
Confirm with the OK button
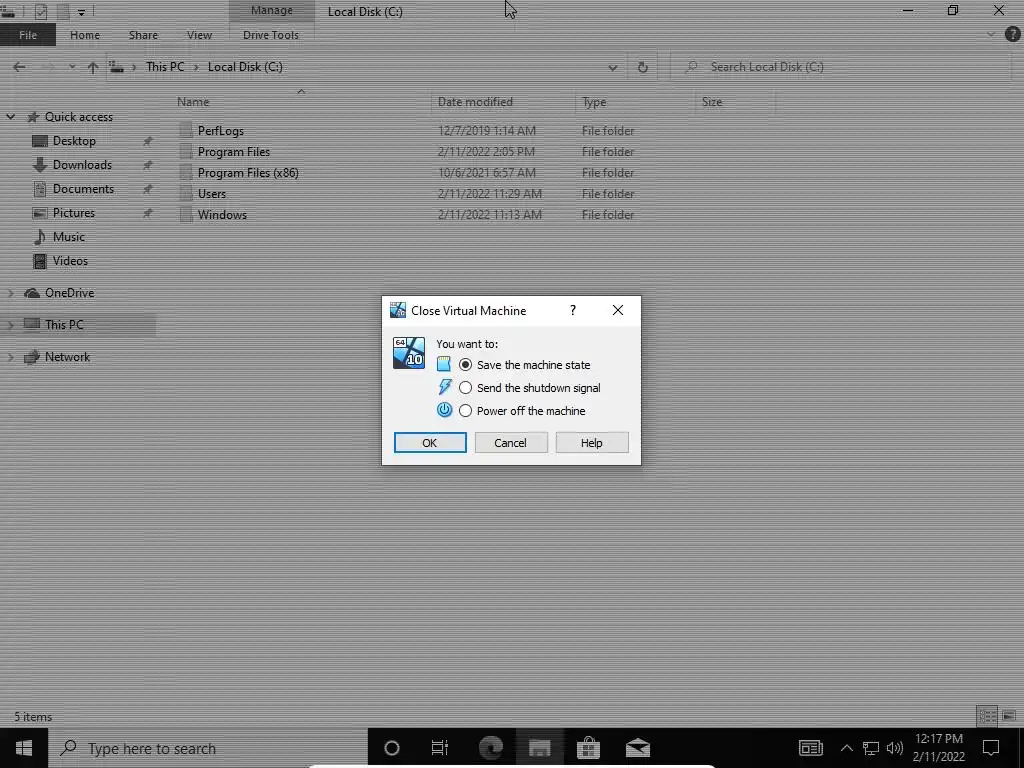(430, 443)
